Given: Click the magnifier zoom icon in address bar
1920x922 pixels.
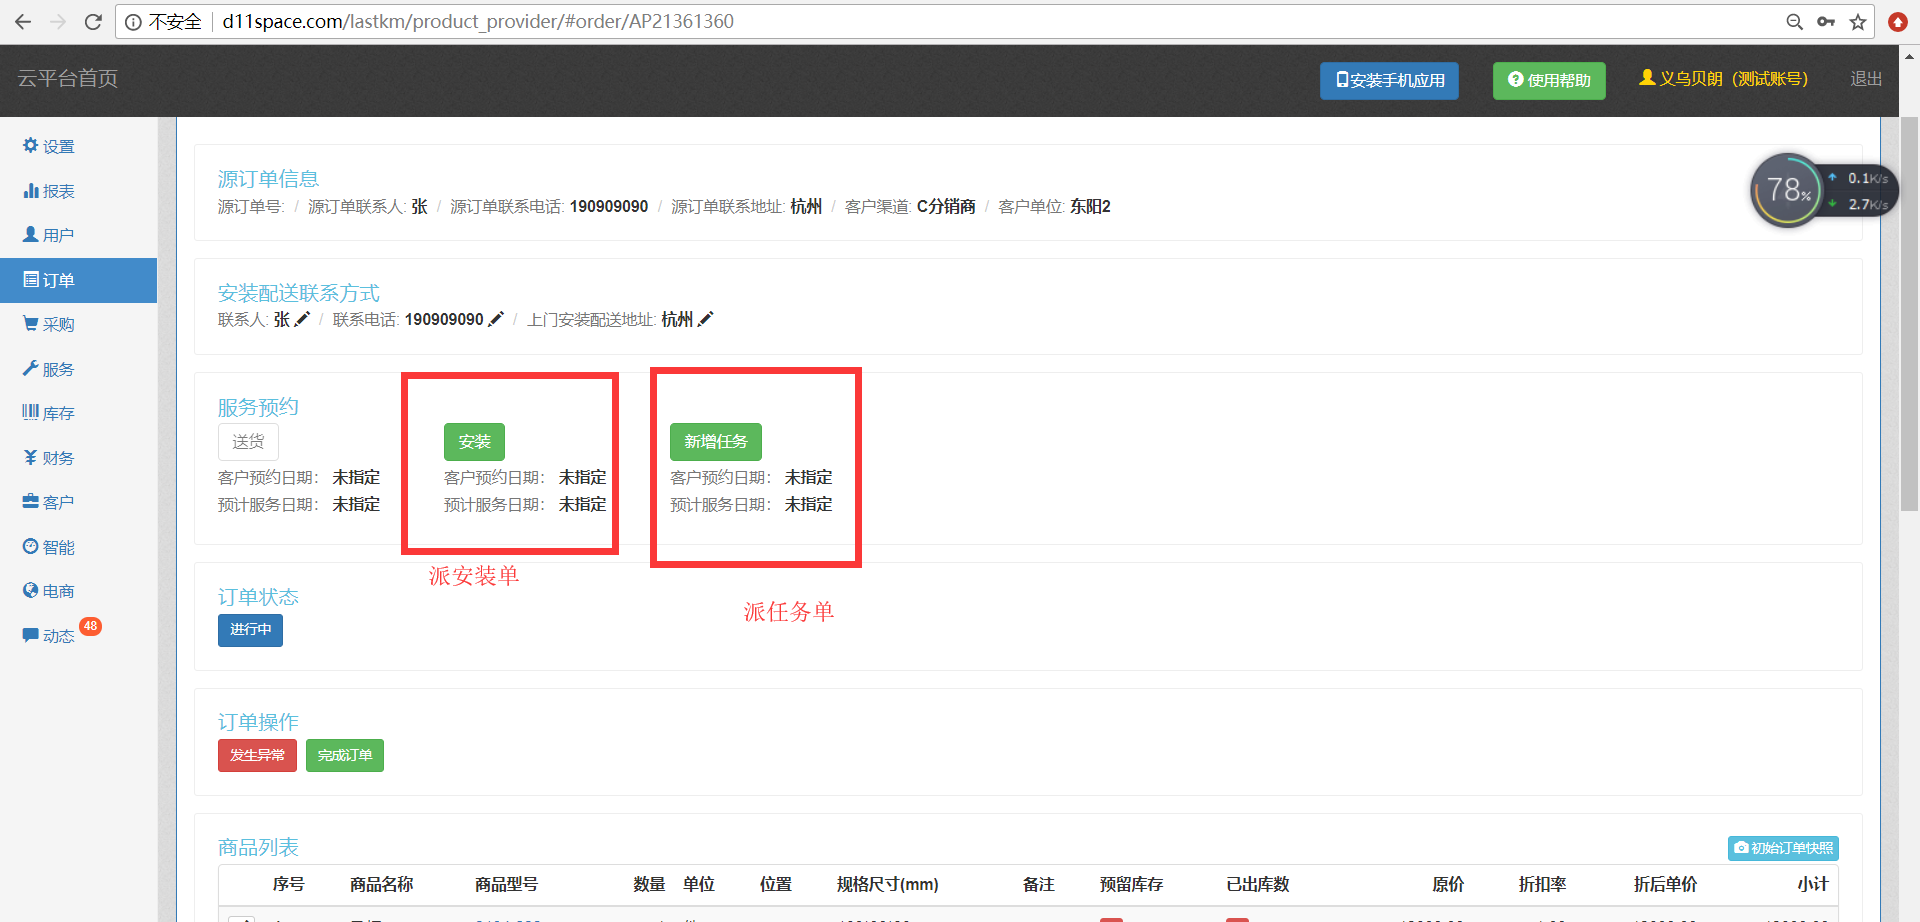Looking at the screenshot, I should point(1794,22).
